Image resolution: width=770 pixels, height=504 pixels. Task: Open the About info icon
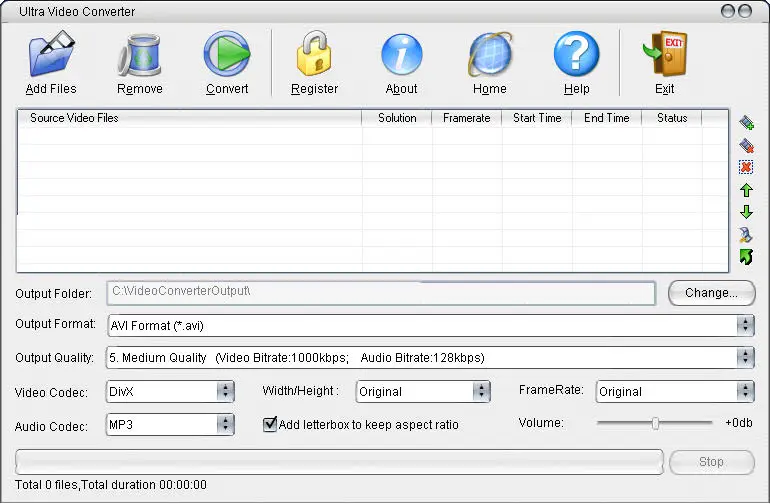click(x=402, y=54)
